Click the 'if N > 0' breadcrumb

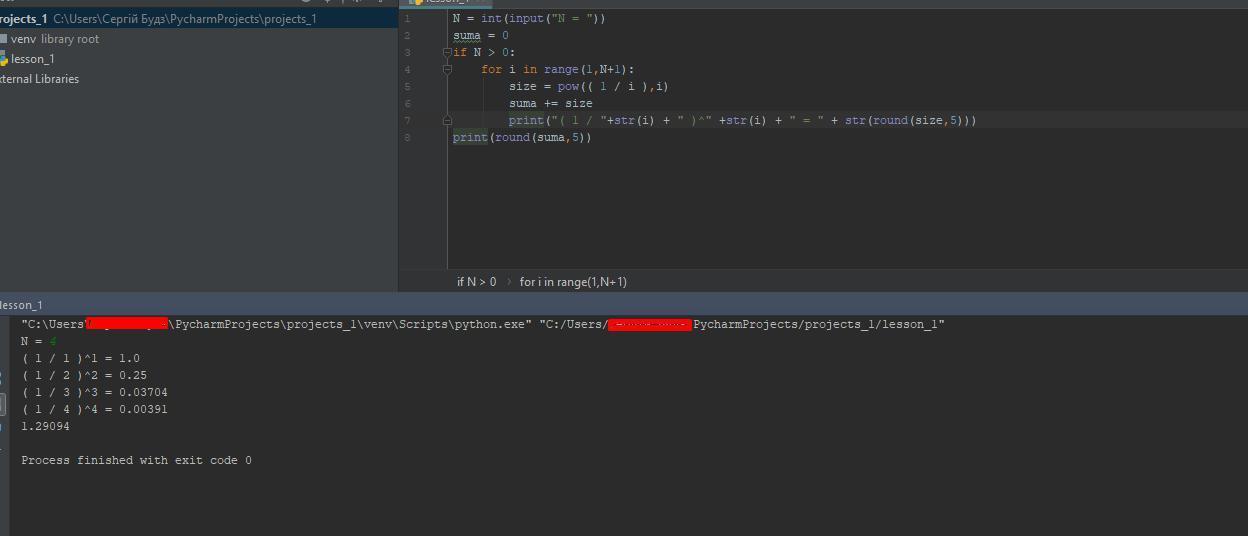pos(476,282)
